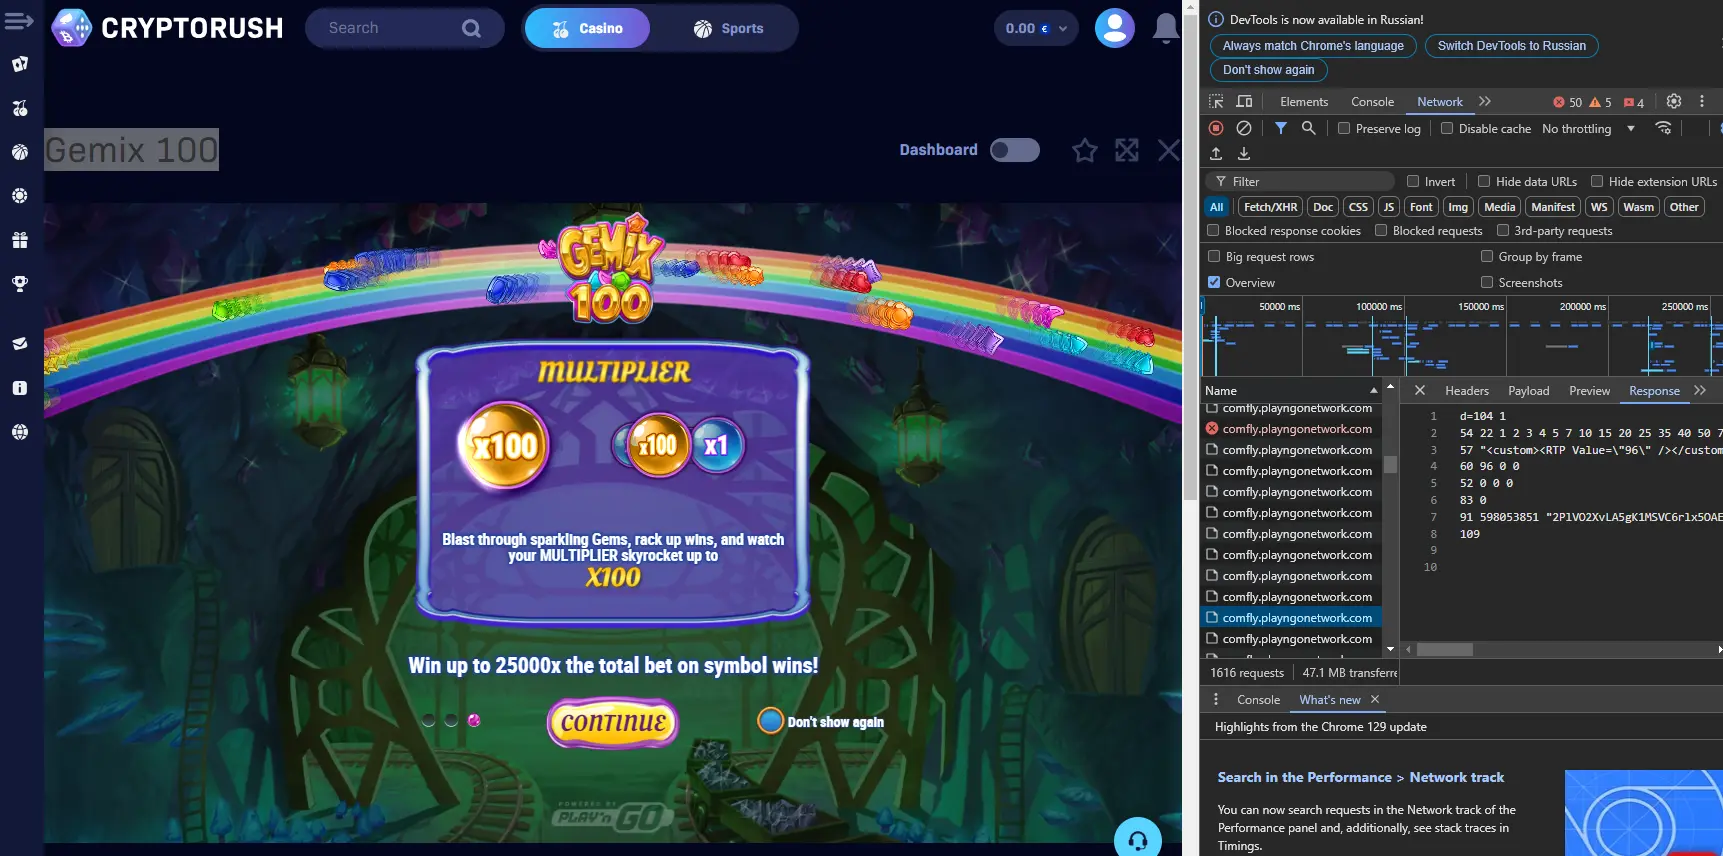Open network conditions wifi icon
This screenshot has width=1723, height=856.
coord(1664,128)
